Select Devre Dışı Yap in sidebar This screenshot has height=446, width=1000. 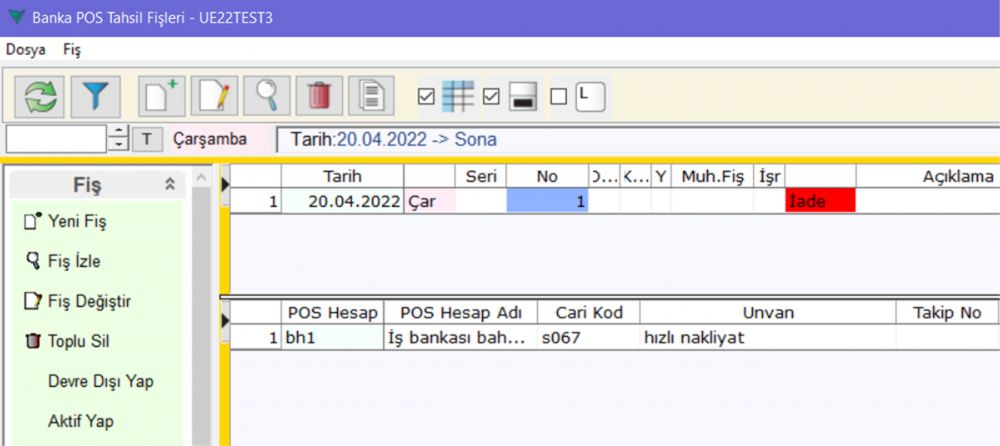tap(100, 381)
